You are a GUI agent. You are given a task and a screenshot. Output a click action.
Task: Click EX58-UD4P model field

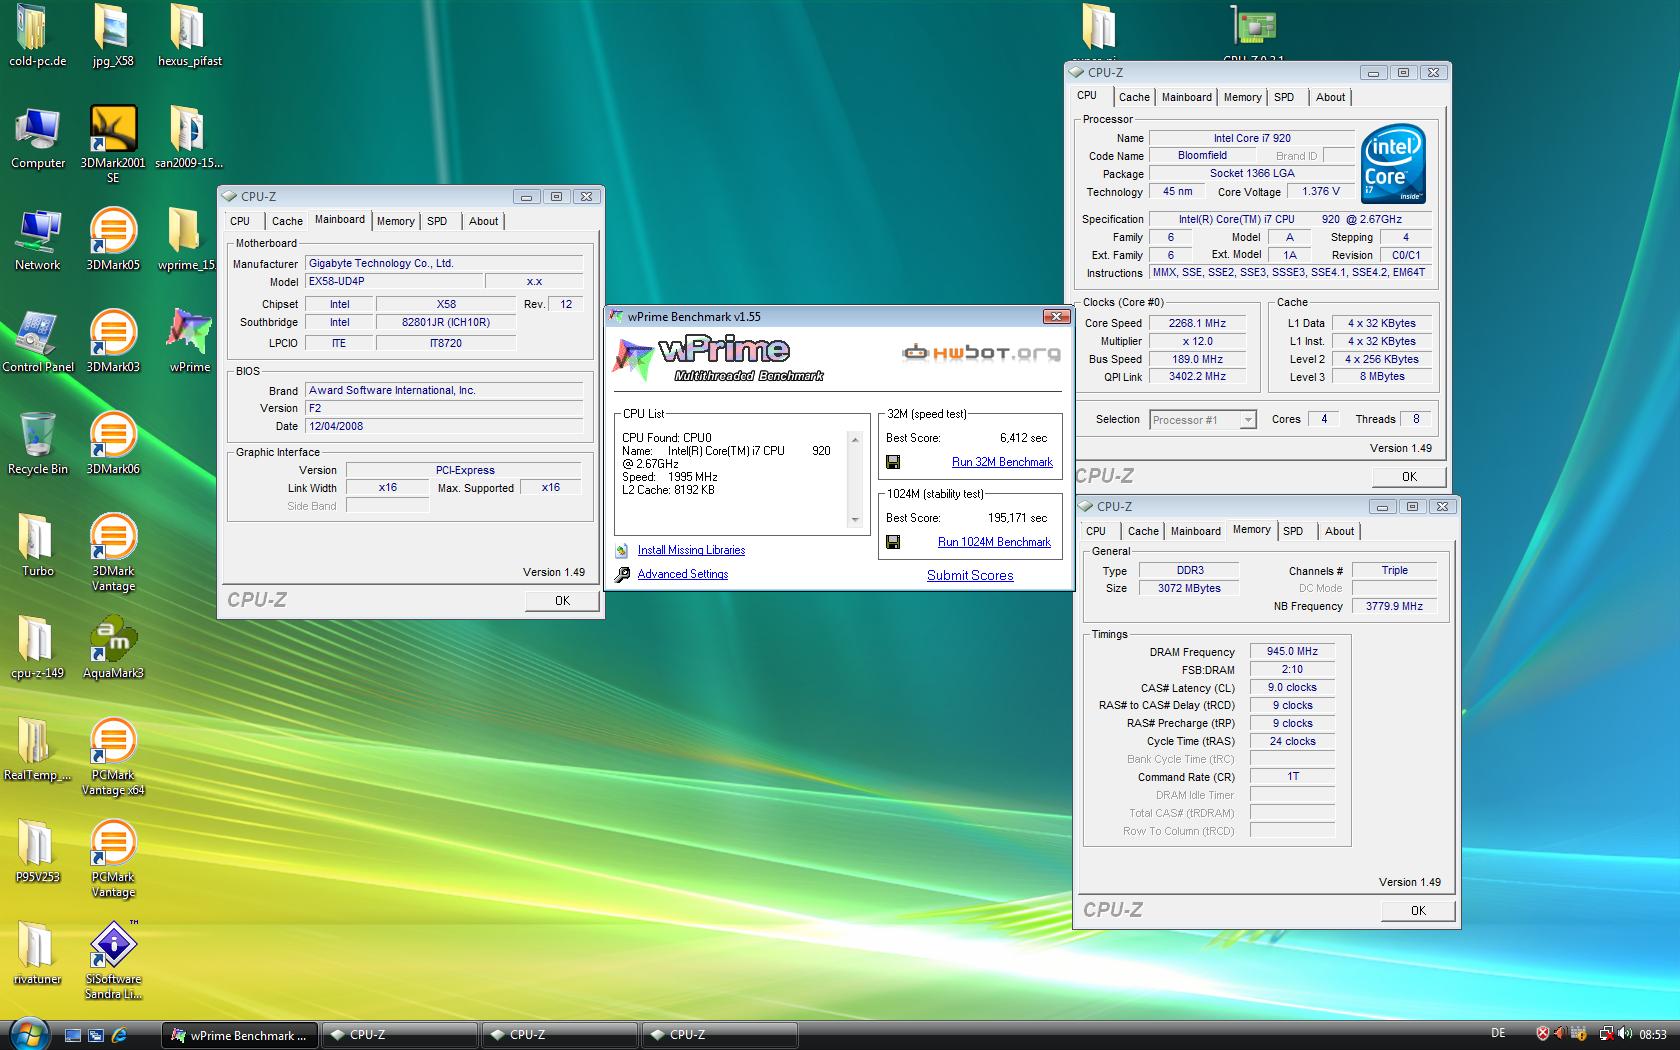[395, 281]
